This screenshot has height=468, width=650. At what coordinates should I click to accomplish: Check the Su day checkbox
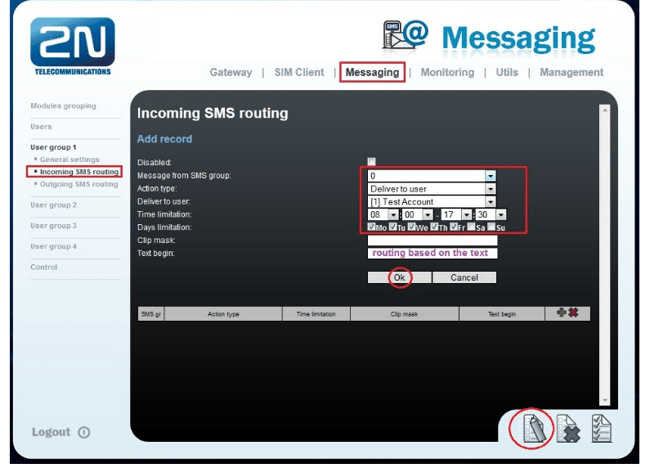[x=491, y=227]
